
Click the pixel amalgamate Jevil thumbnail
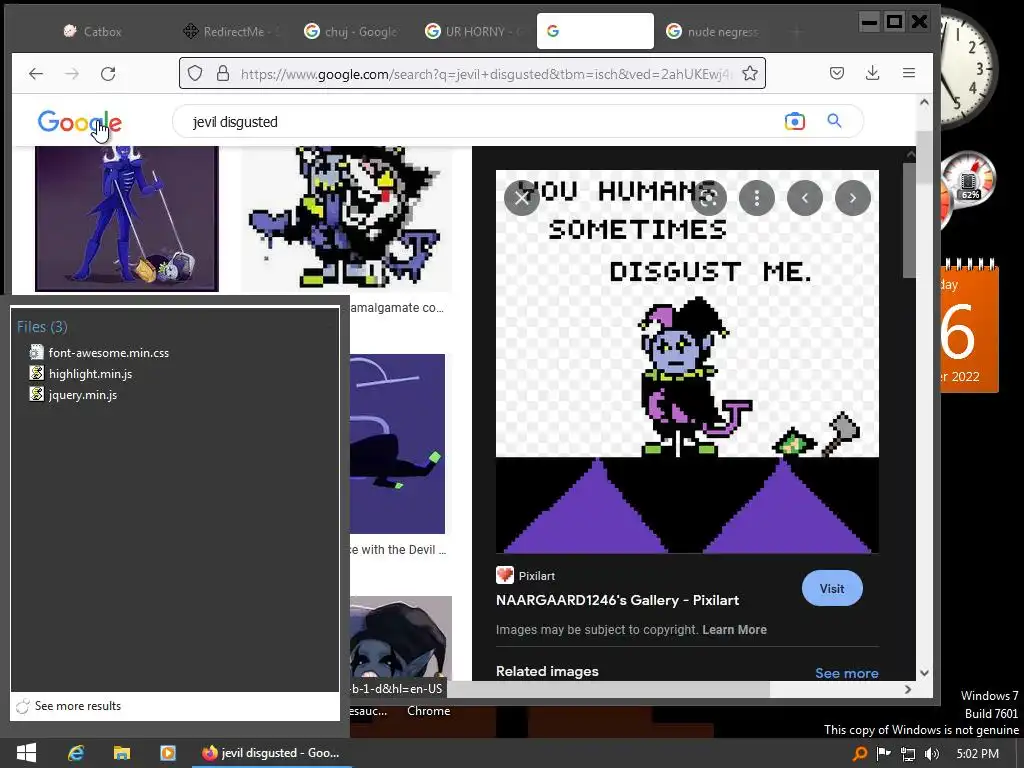346,219
